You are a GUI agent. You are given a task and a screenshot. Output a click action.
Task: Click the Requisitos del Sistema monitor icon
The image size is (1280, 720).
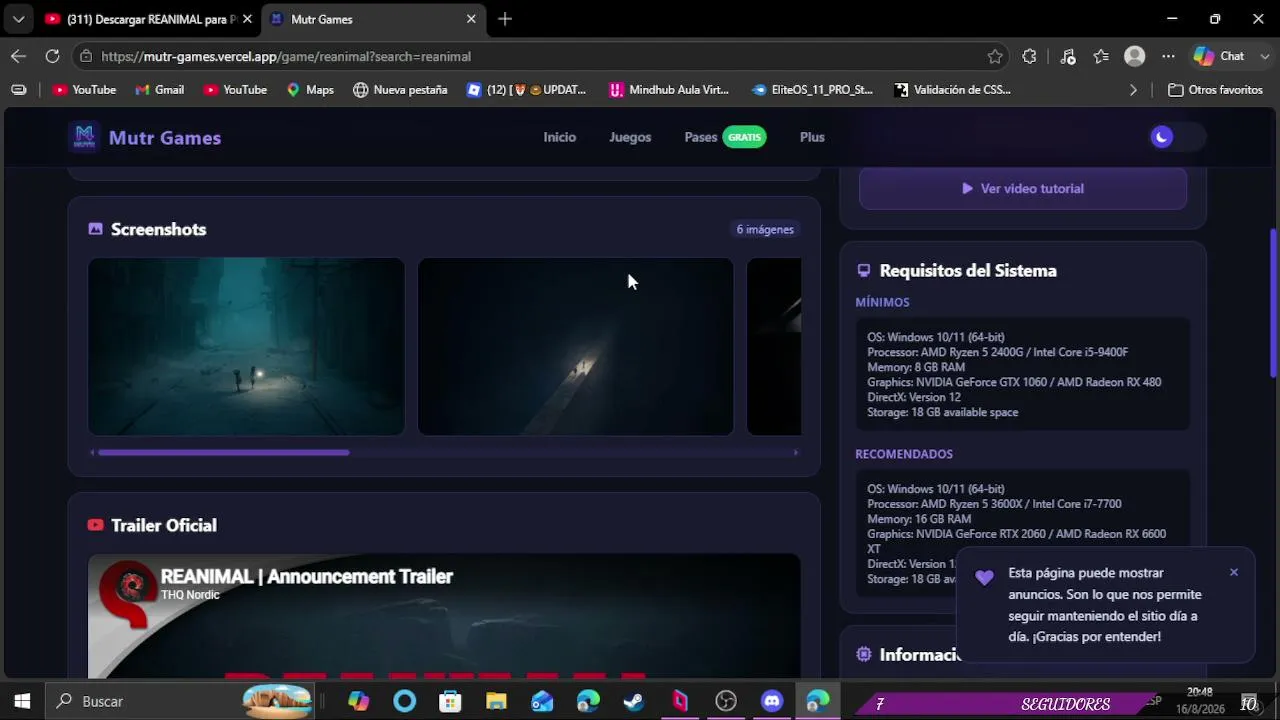point(864,270)
